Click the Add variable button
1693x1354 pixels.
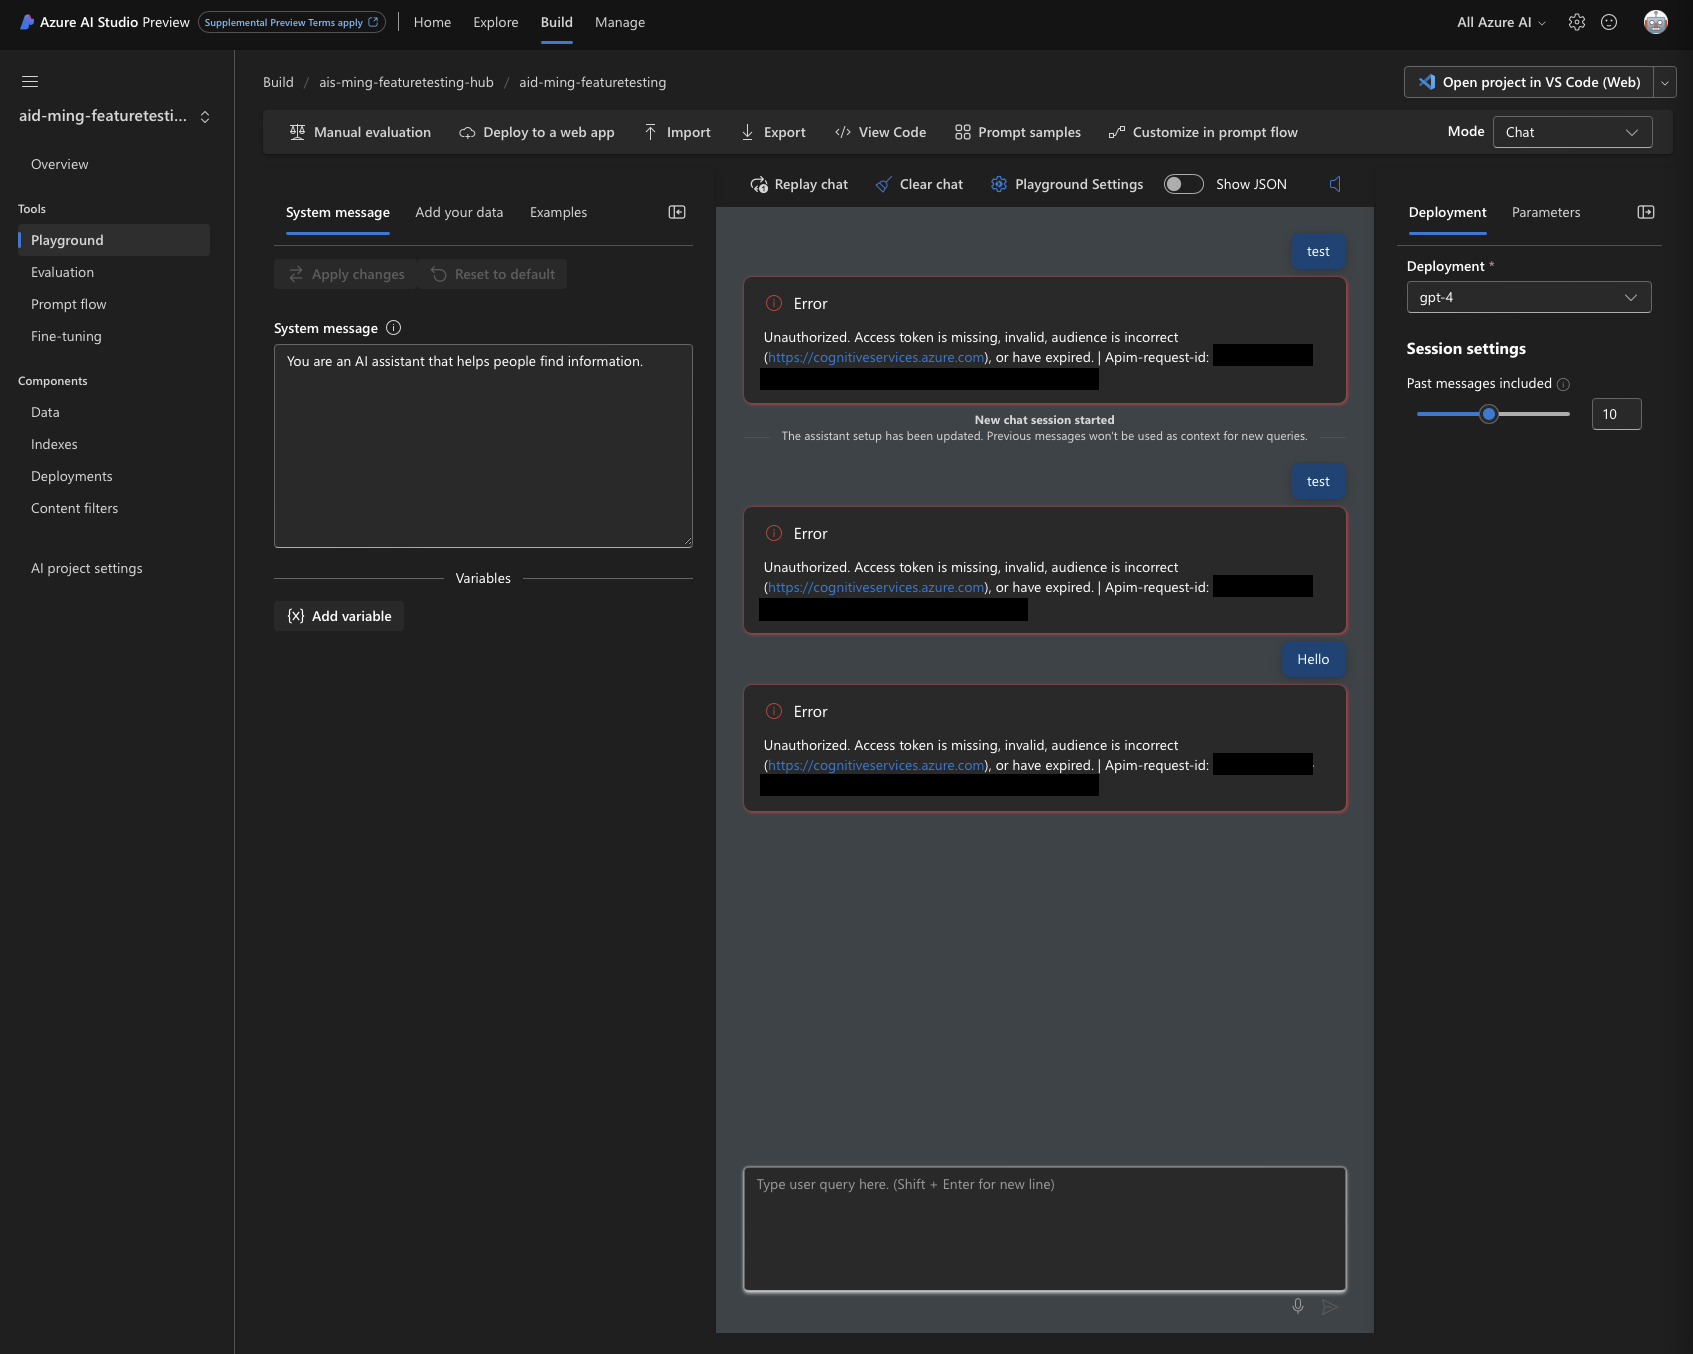pyautogui.click(x=339, y=616)
